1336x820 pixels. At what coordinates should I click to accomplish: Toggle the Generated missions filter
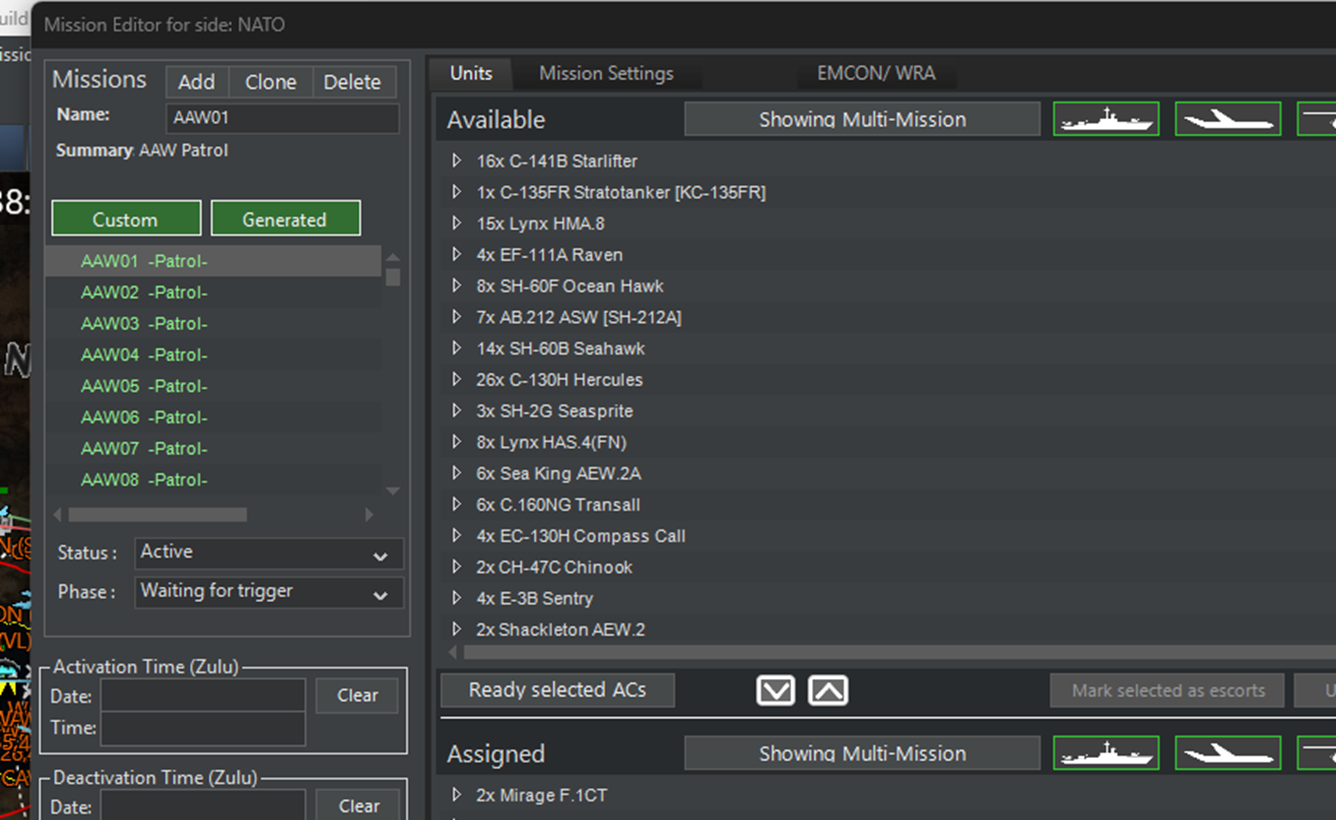285,219
